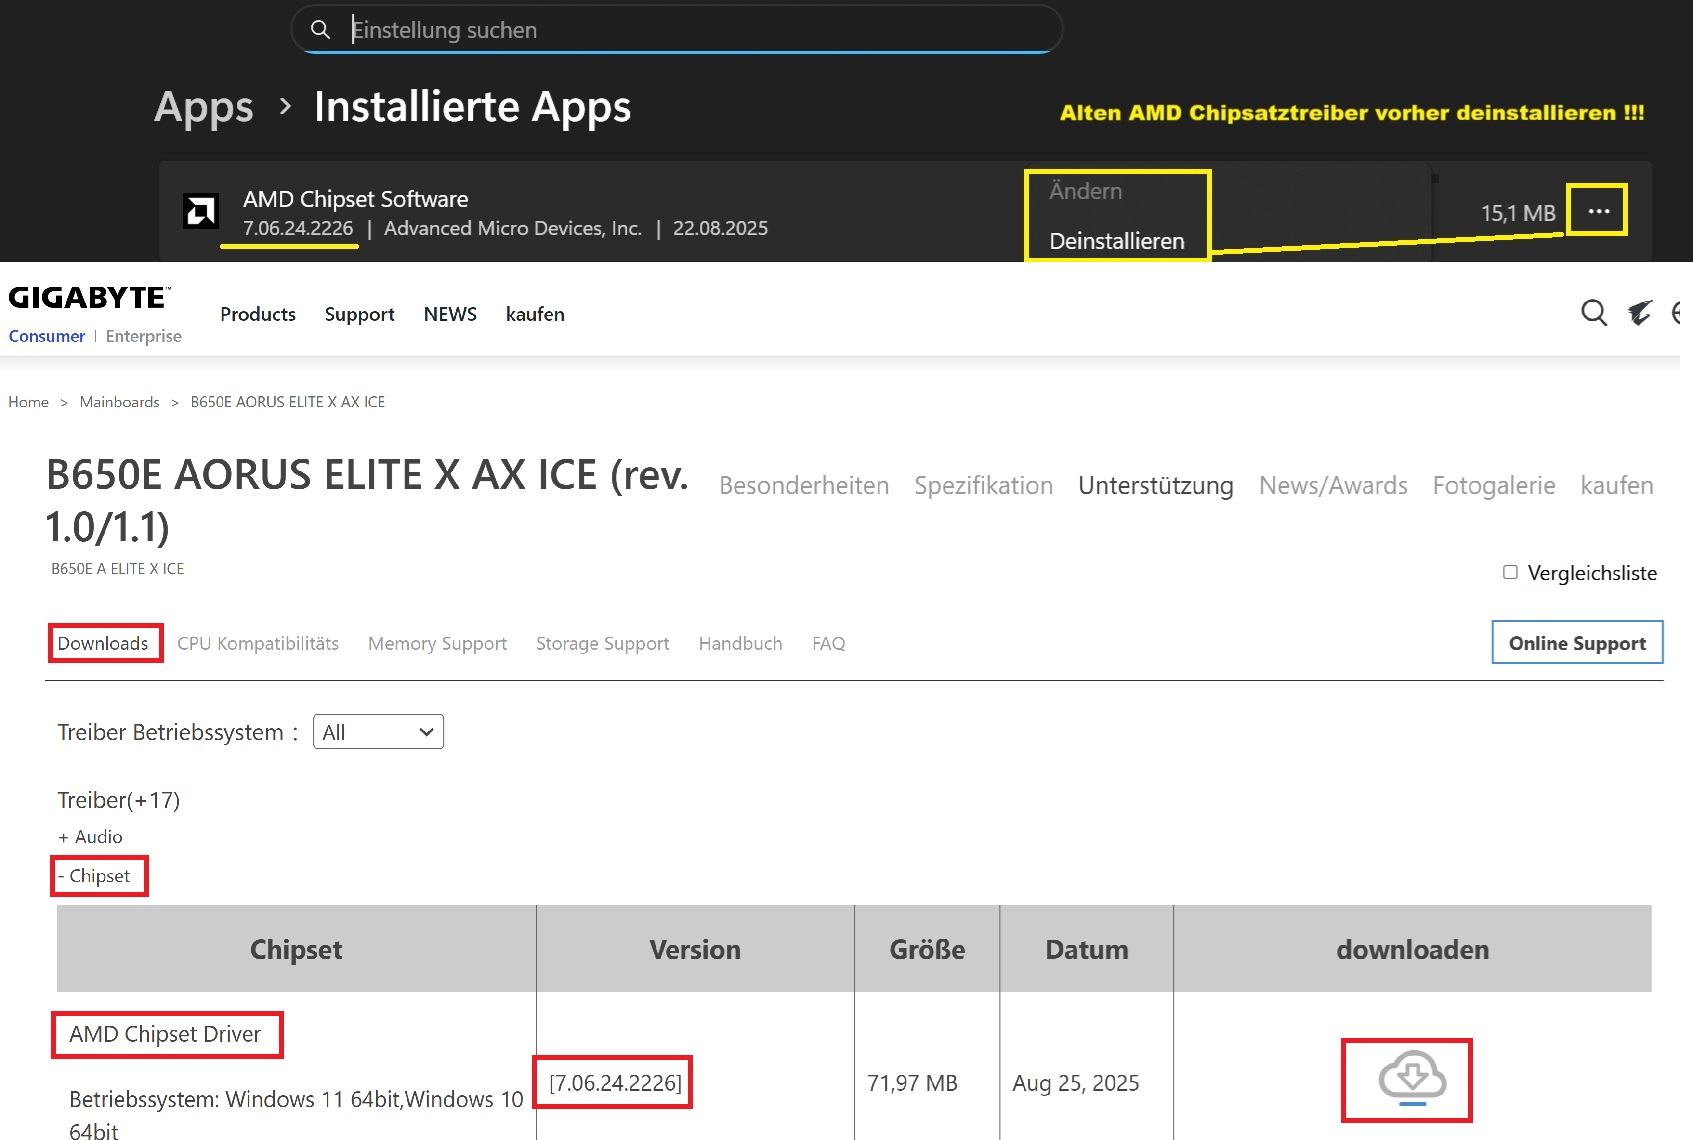Open the Support menu
This screenshot has width=1693, height=1140.
(x=360, y=314)
